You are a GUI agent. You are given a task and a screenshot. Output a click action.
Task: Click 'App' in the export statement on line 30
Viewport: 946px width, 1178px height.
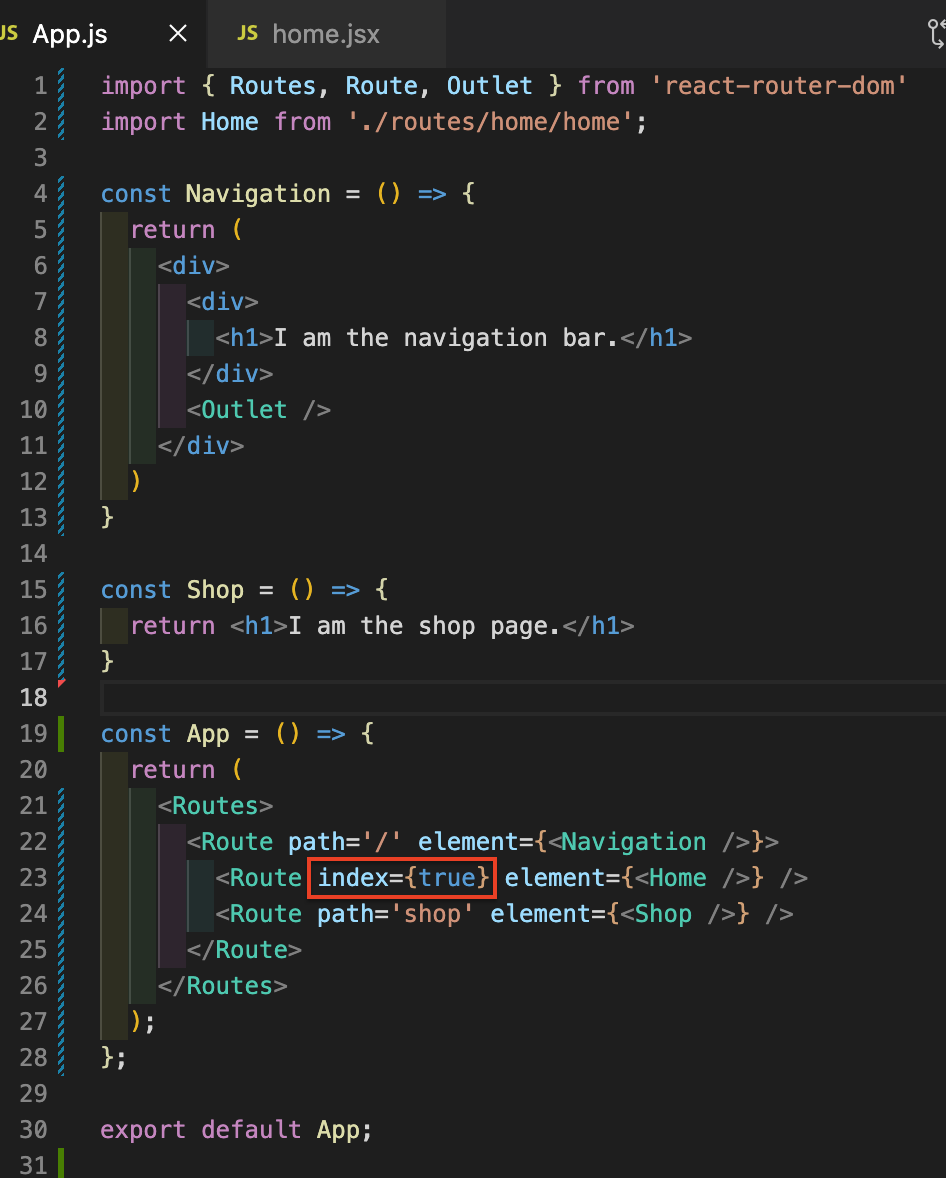337,1129
